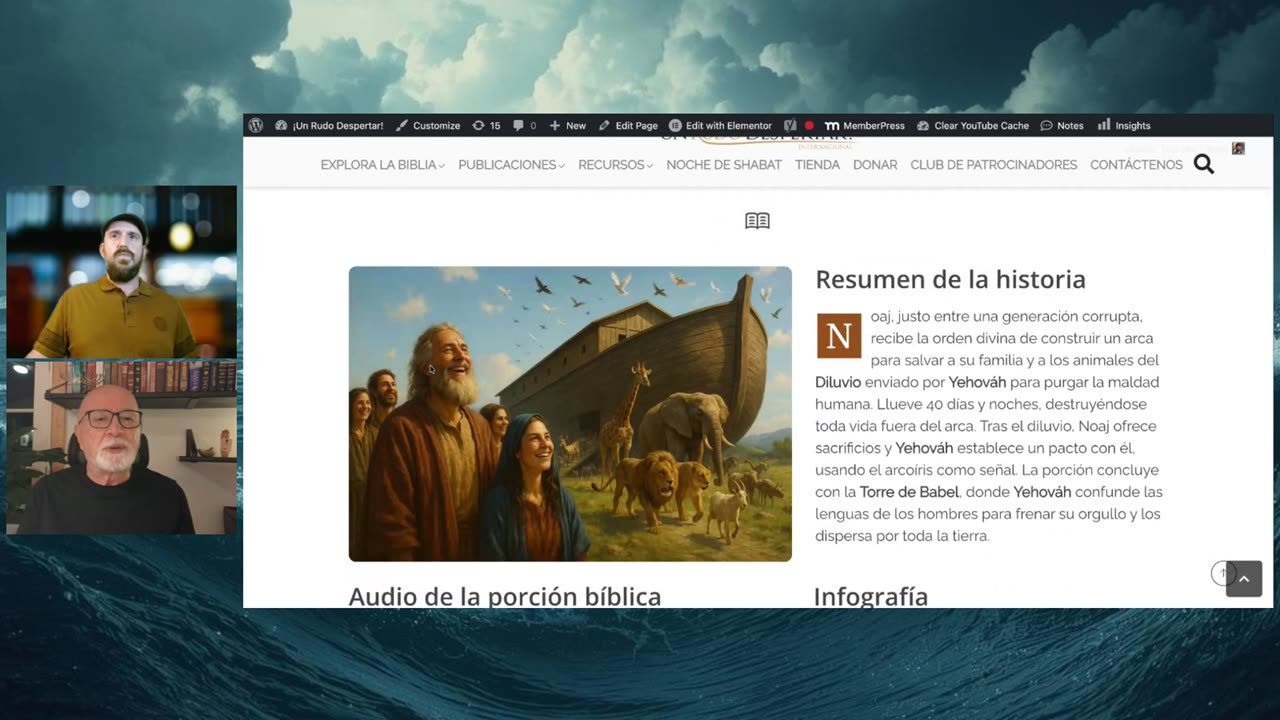Expand the PUBLICACIONES menu
This screenshot has height=720, width=1280.
coord(511,165)
